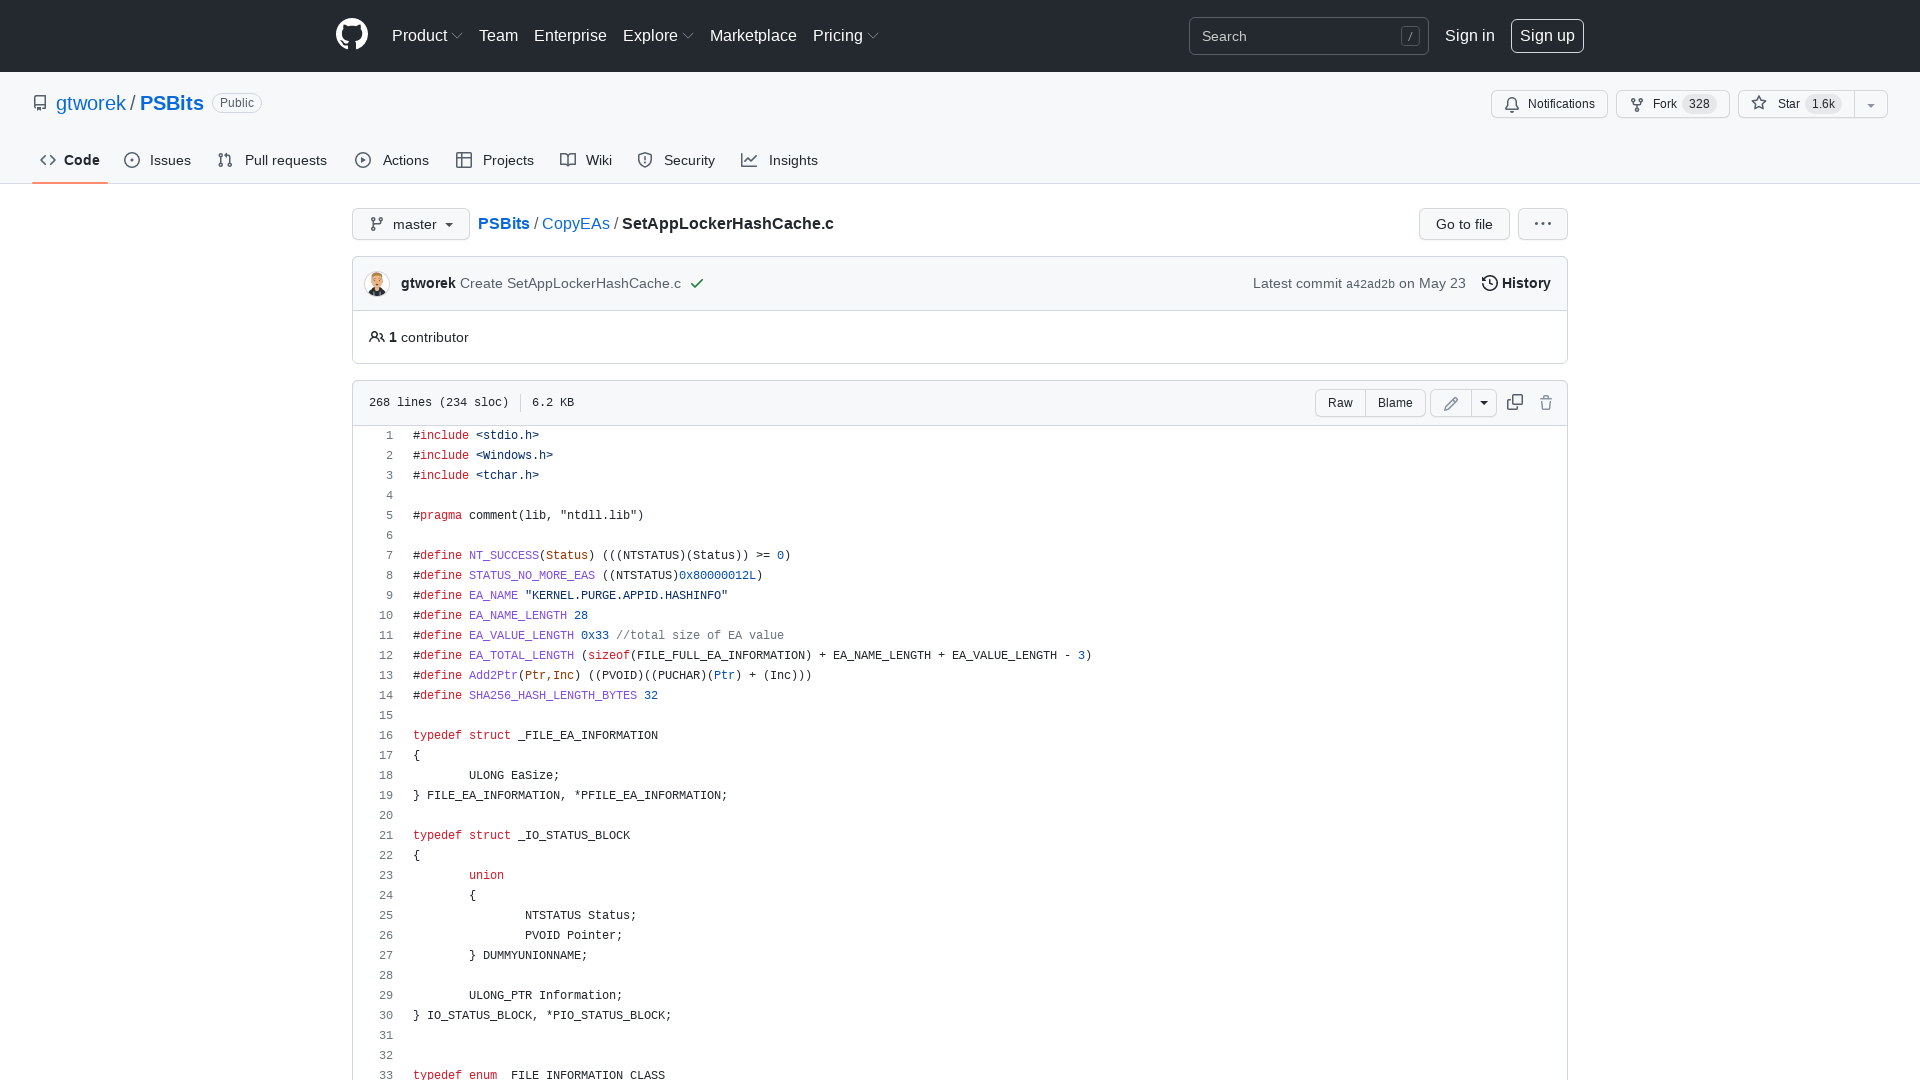Open the Actions tab
Screen dimensions: 1920x1080
pyautogui.click(x=392, y=160)
